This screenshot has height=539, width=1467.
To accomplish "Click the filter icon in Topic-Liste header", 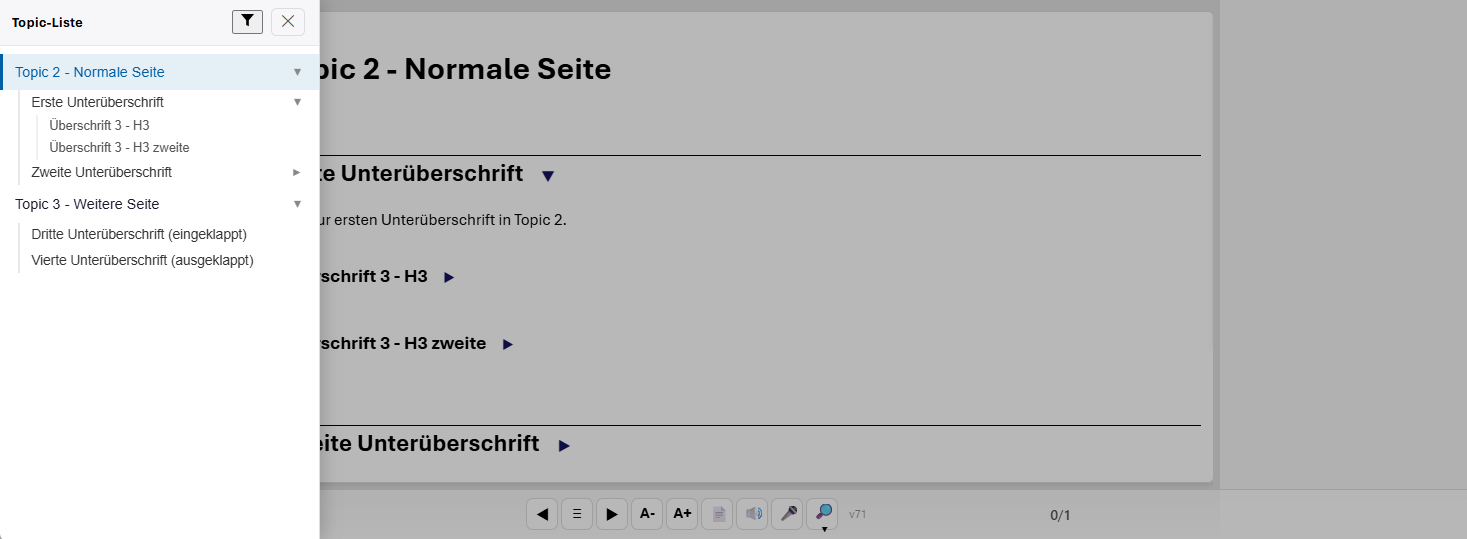I will click(x=247, y=22).
